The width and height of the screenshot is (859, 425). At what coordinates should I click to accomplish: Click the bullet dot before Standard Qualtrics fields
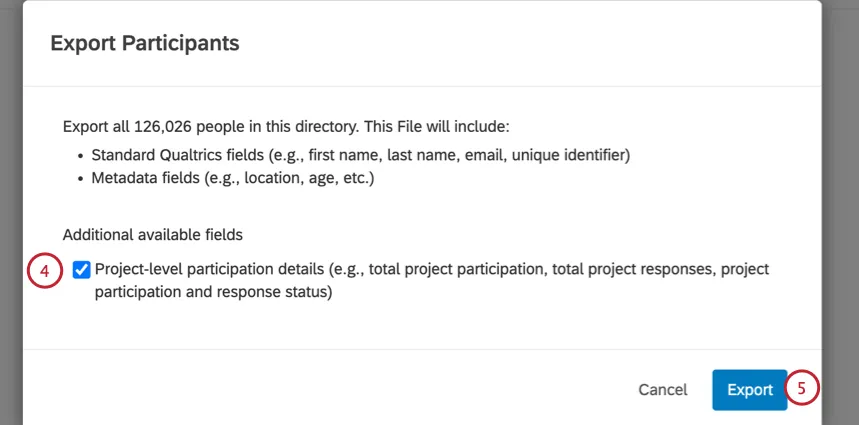coord(81,156)
